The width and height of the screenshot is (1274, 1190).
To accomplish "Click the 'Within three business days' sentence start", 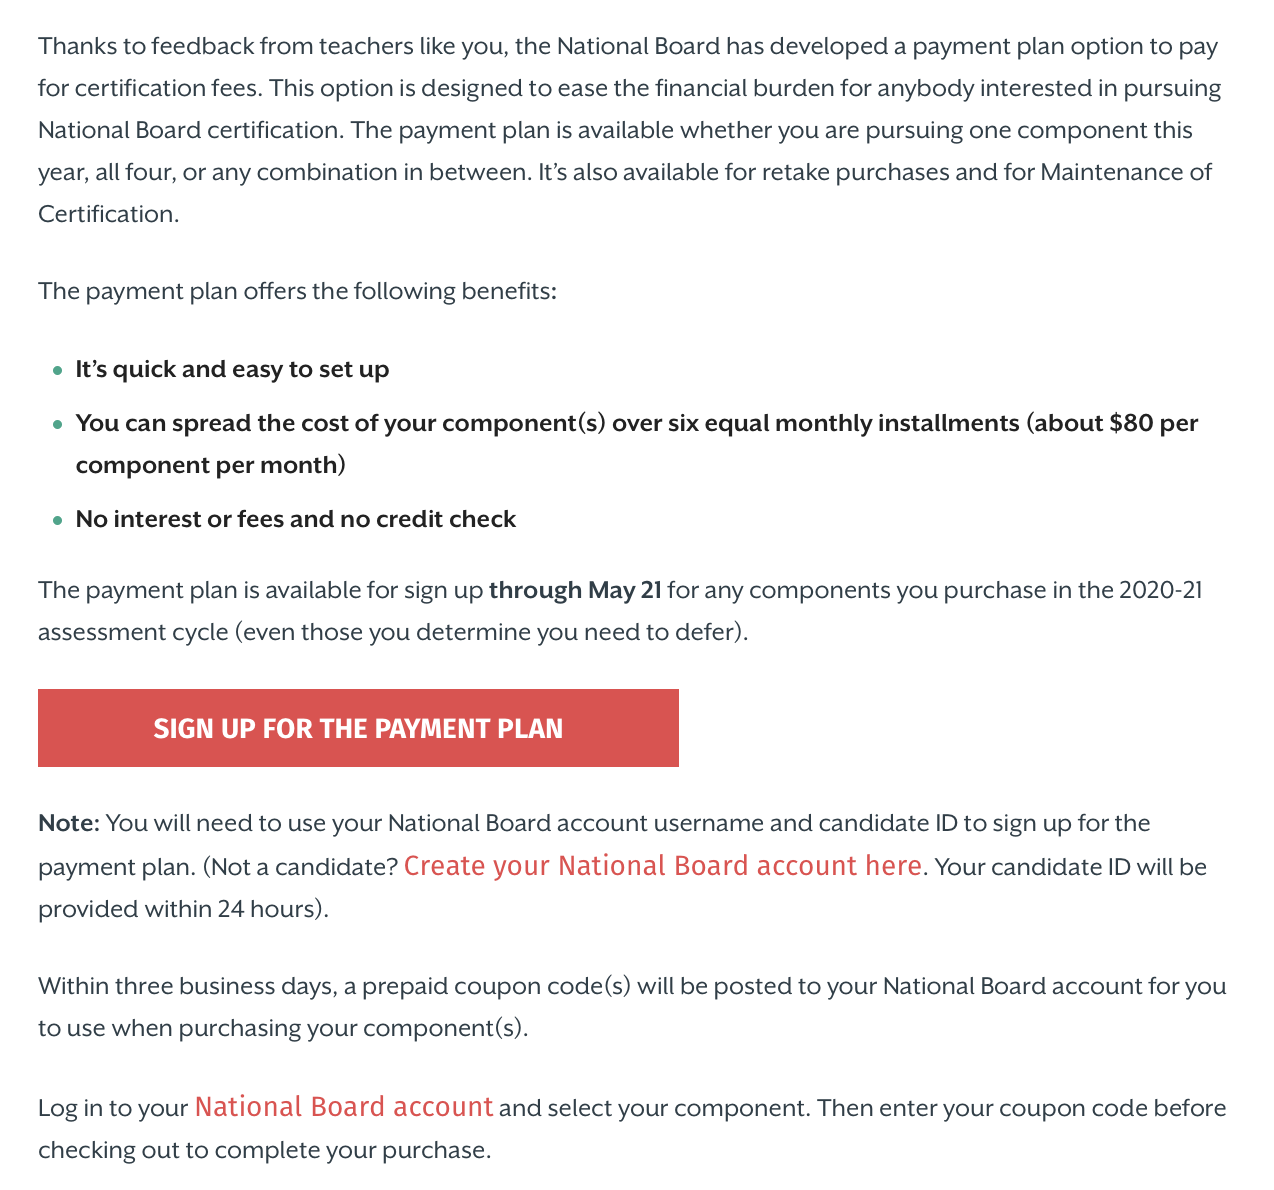I will tap(185, 986).
